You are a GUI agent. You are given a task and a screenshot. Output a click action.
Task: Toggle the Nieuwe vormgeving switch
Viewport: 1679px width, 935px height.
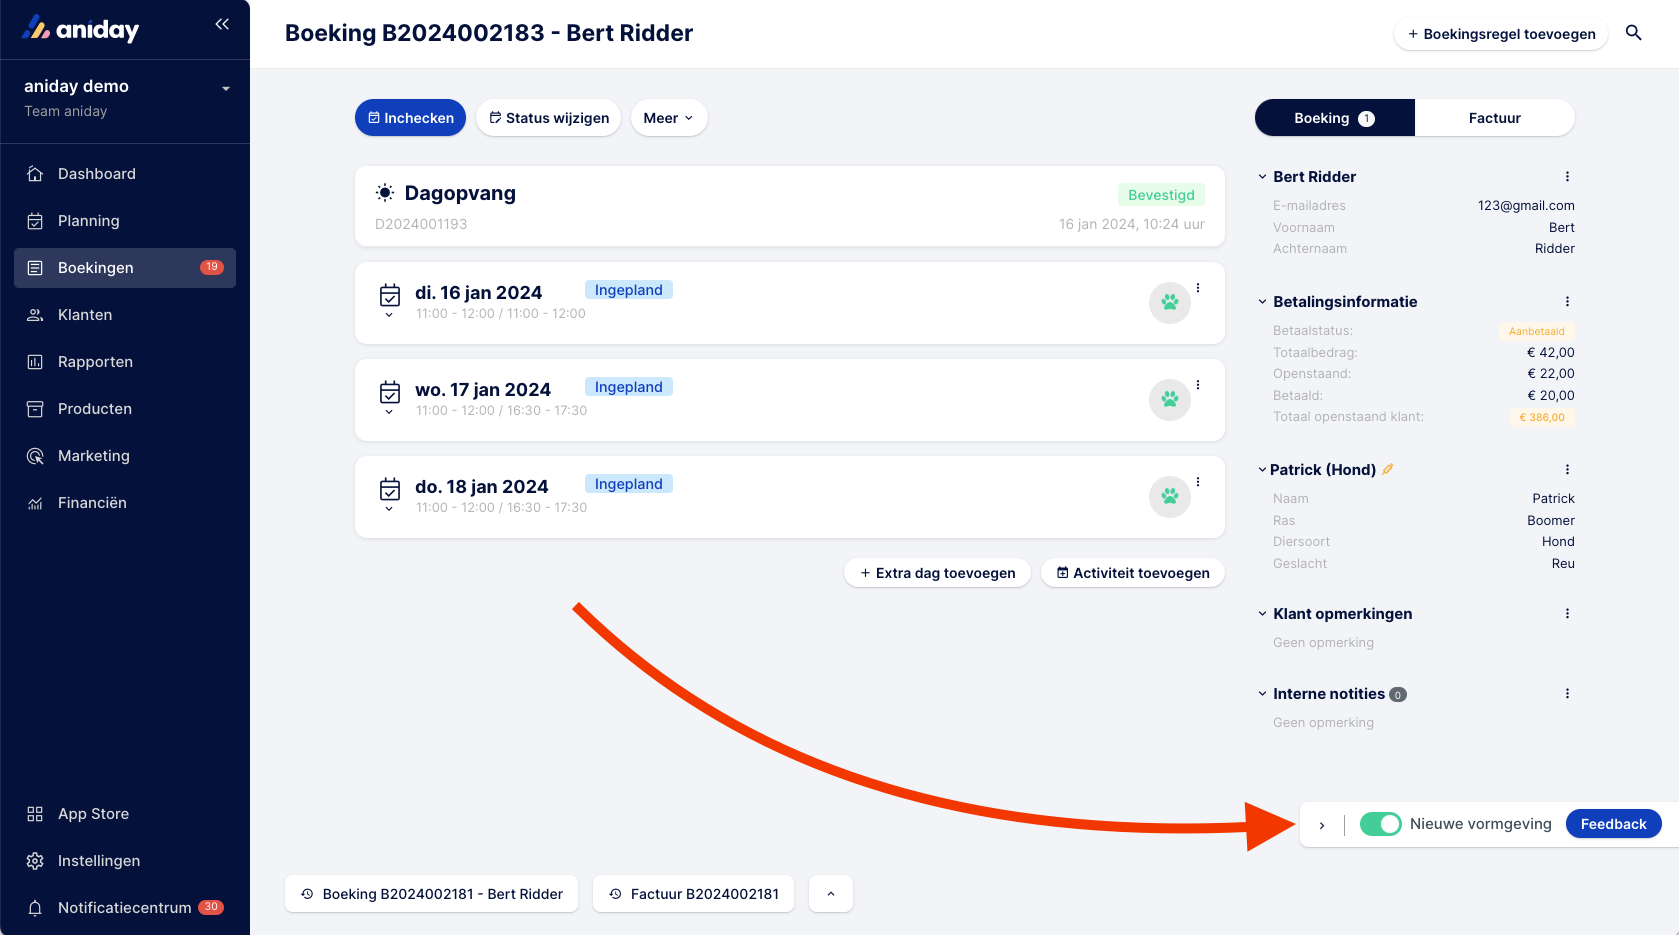(x=1380, y=824)
